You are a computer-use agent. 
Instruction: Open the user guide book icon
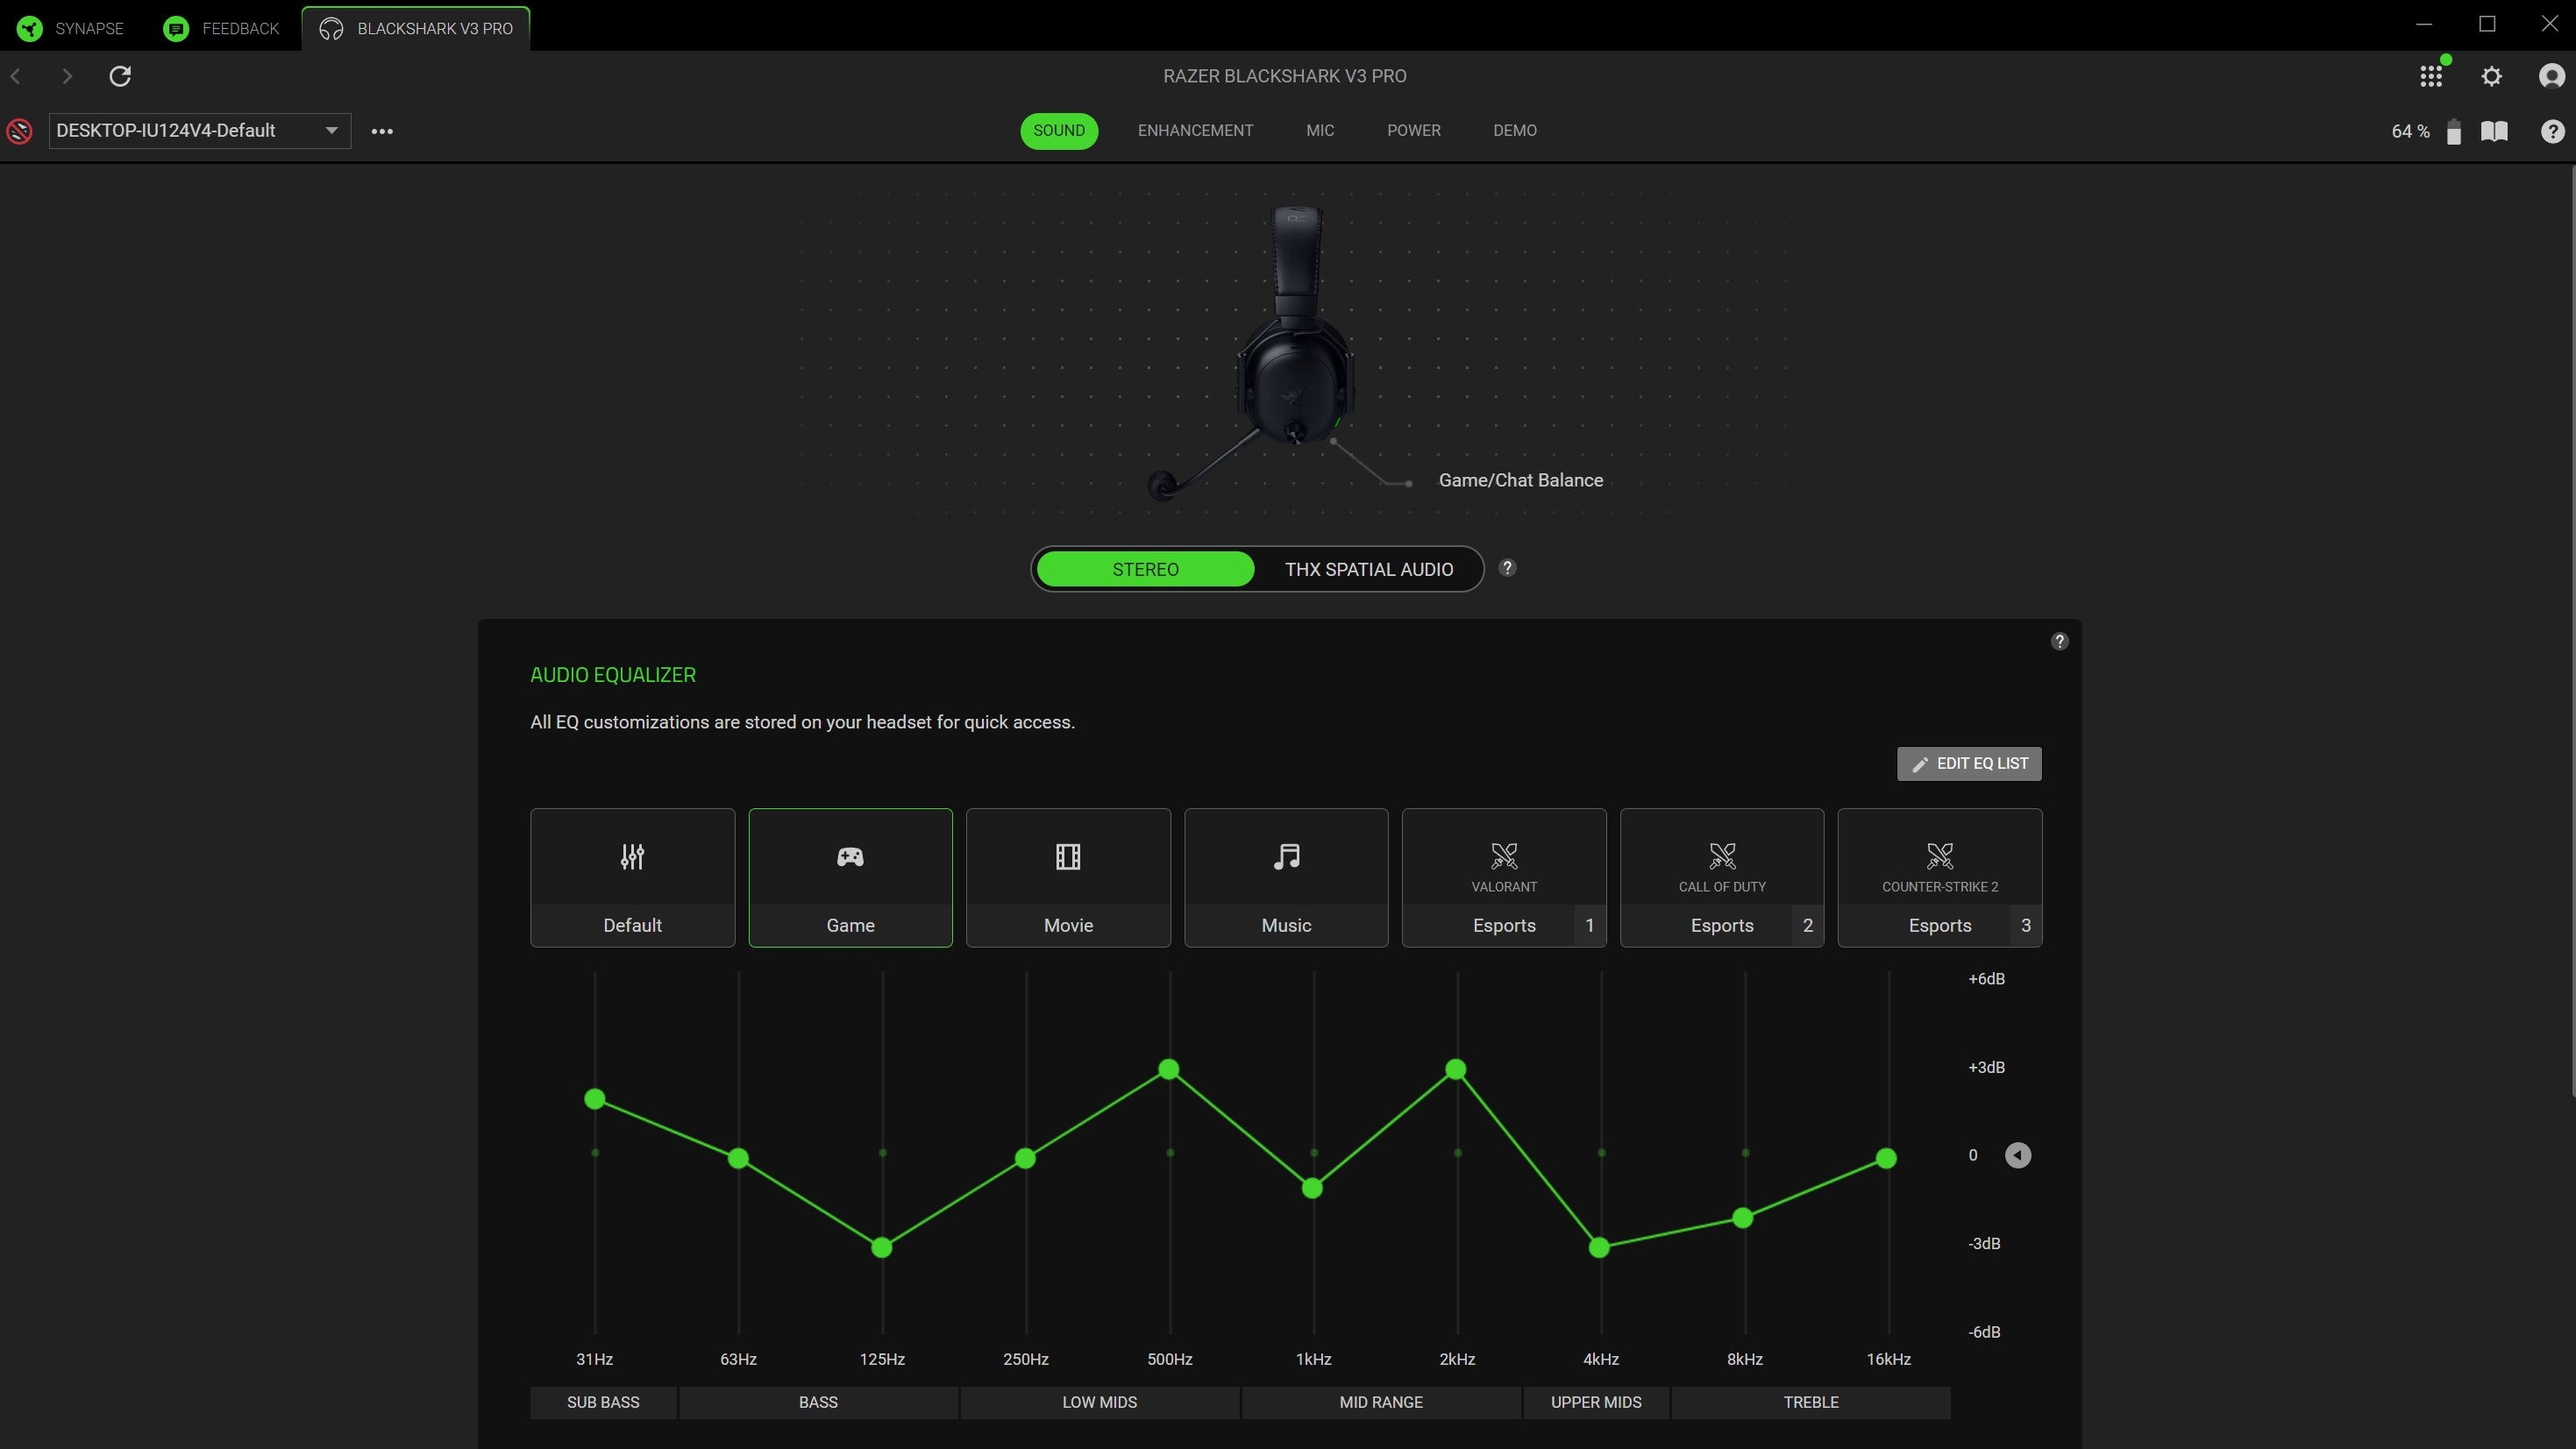point(2494,131)
